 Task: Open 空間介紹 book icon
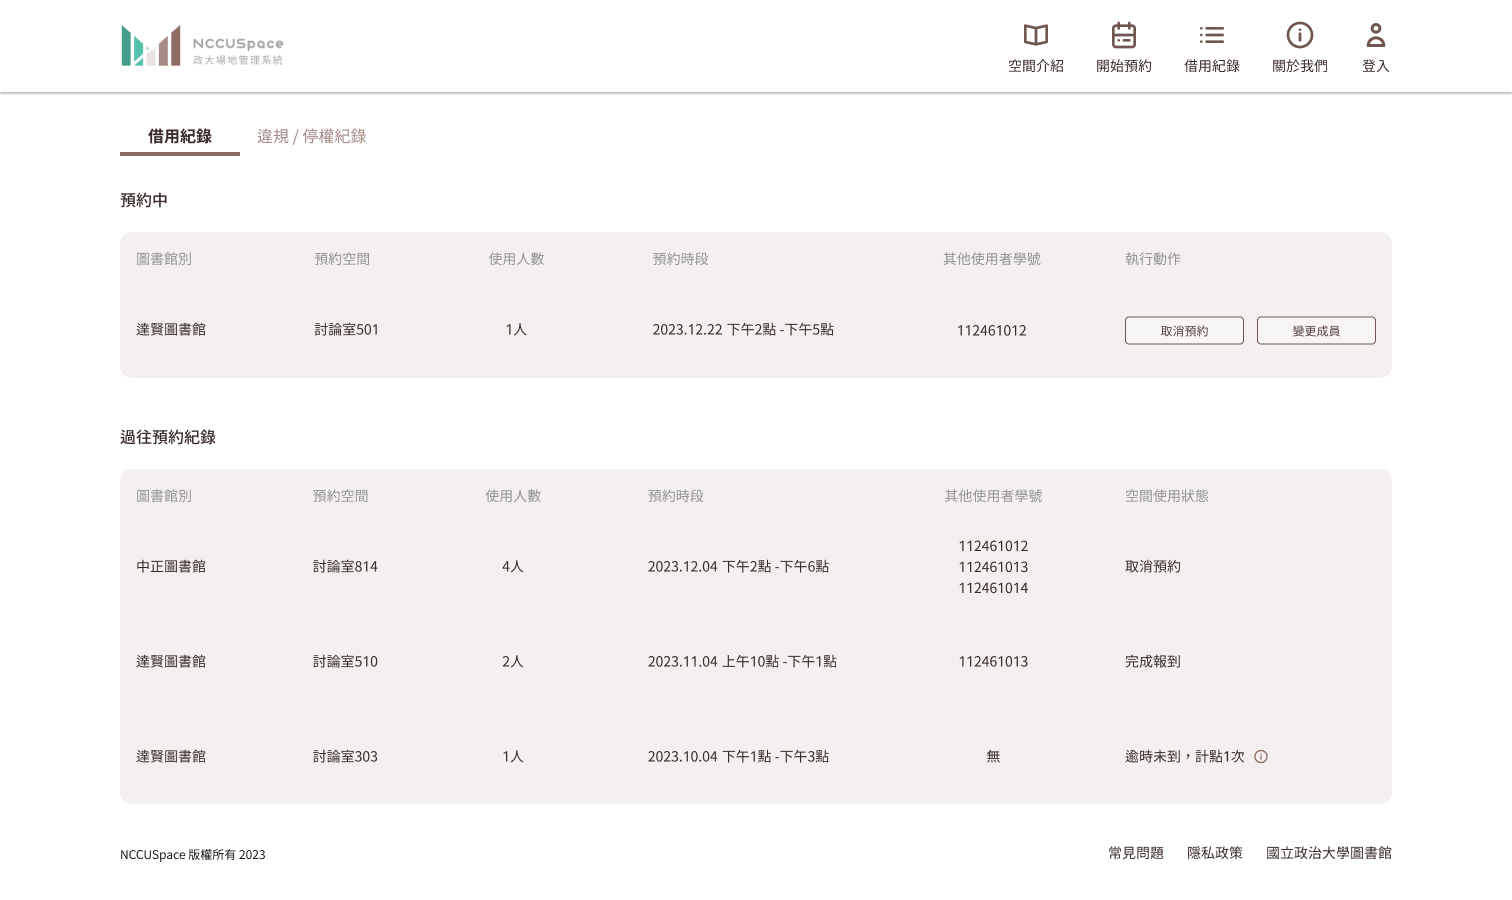[1035, 36]
